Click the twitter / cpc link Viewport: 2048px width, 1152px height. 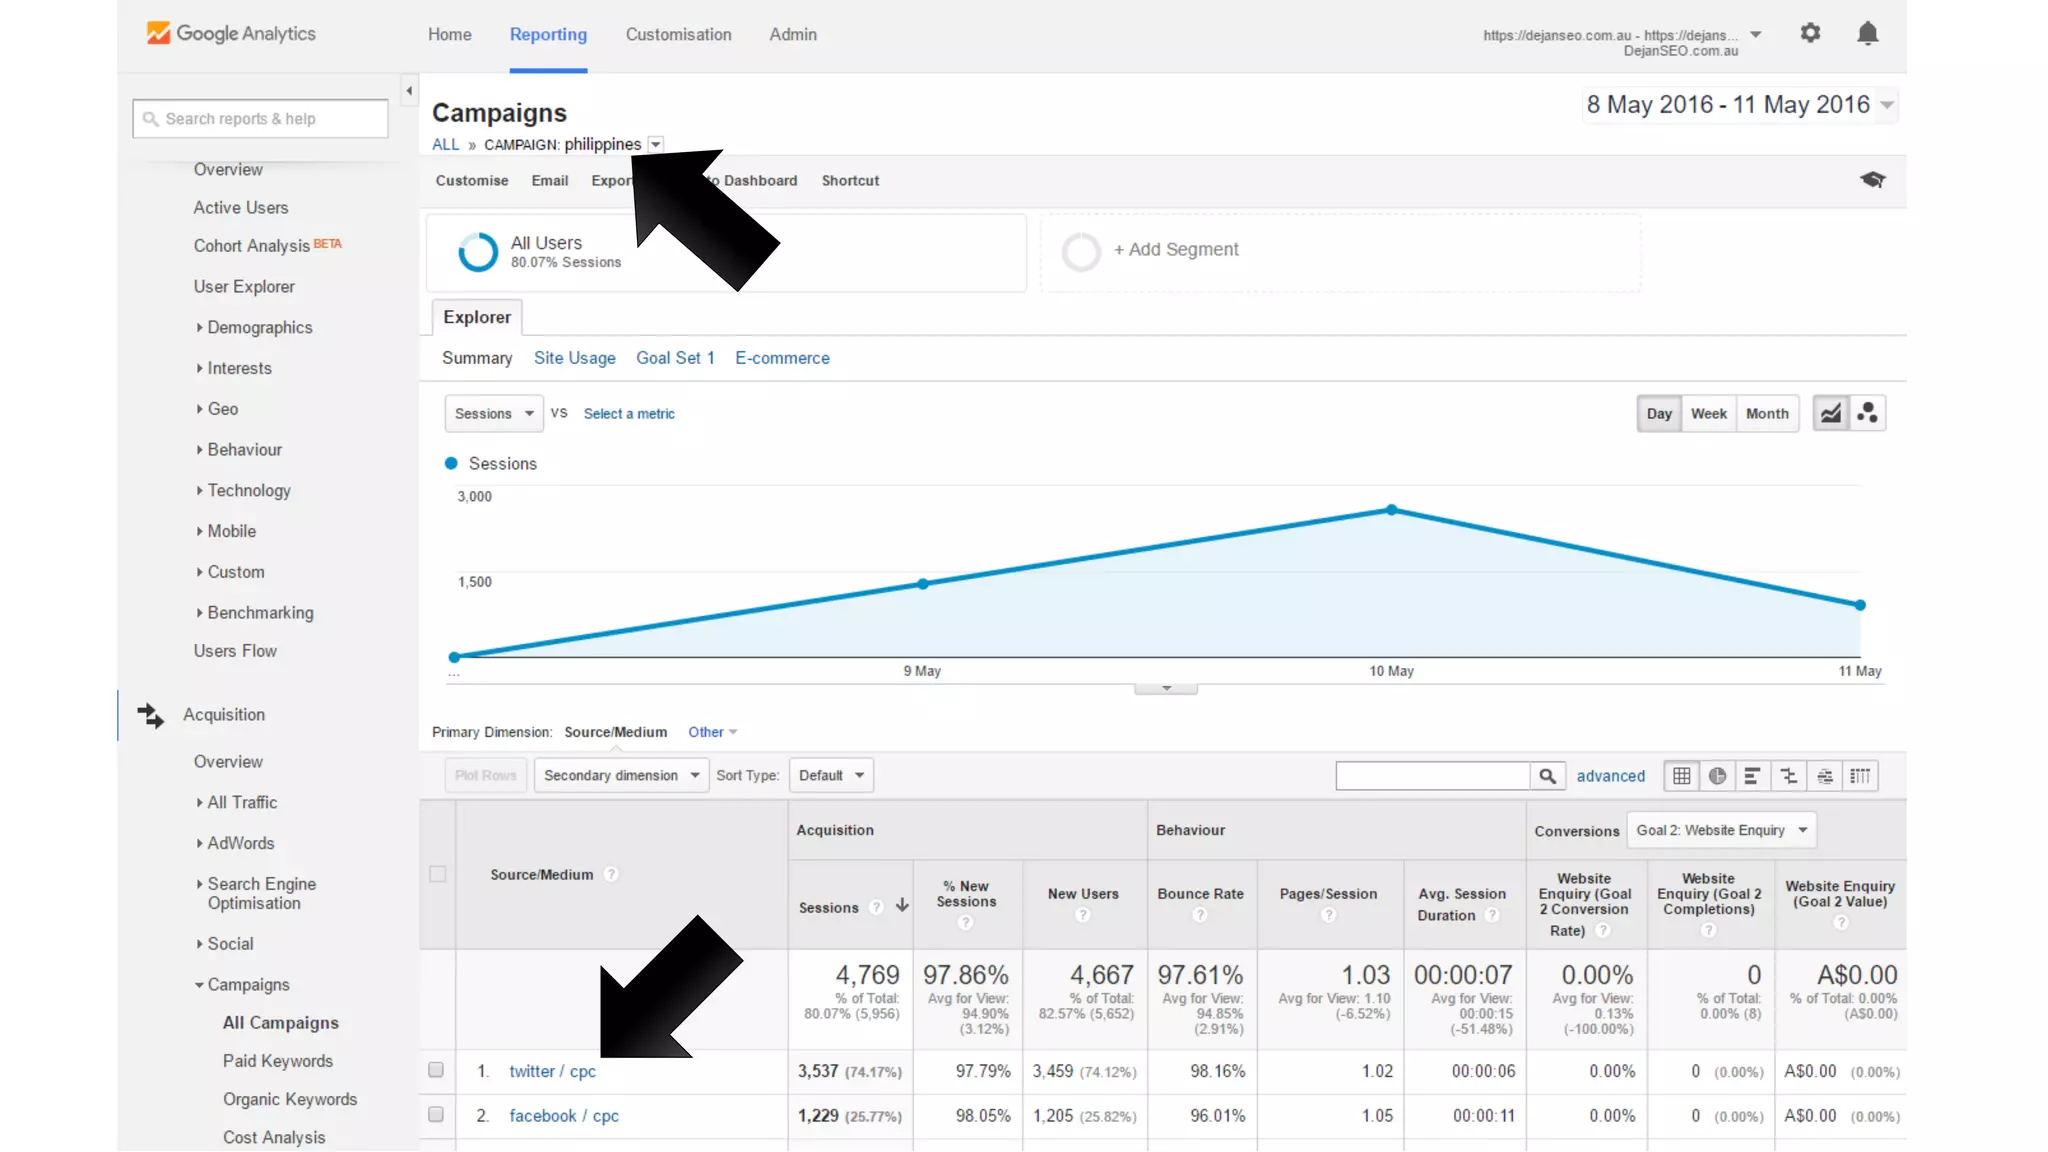[x=552, y=1071]
